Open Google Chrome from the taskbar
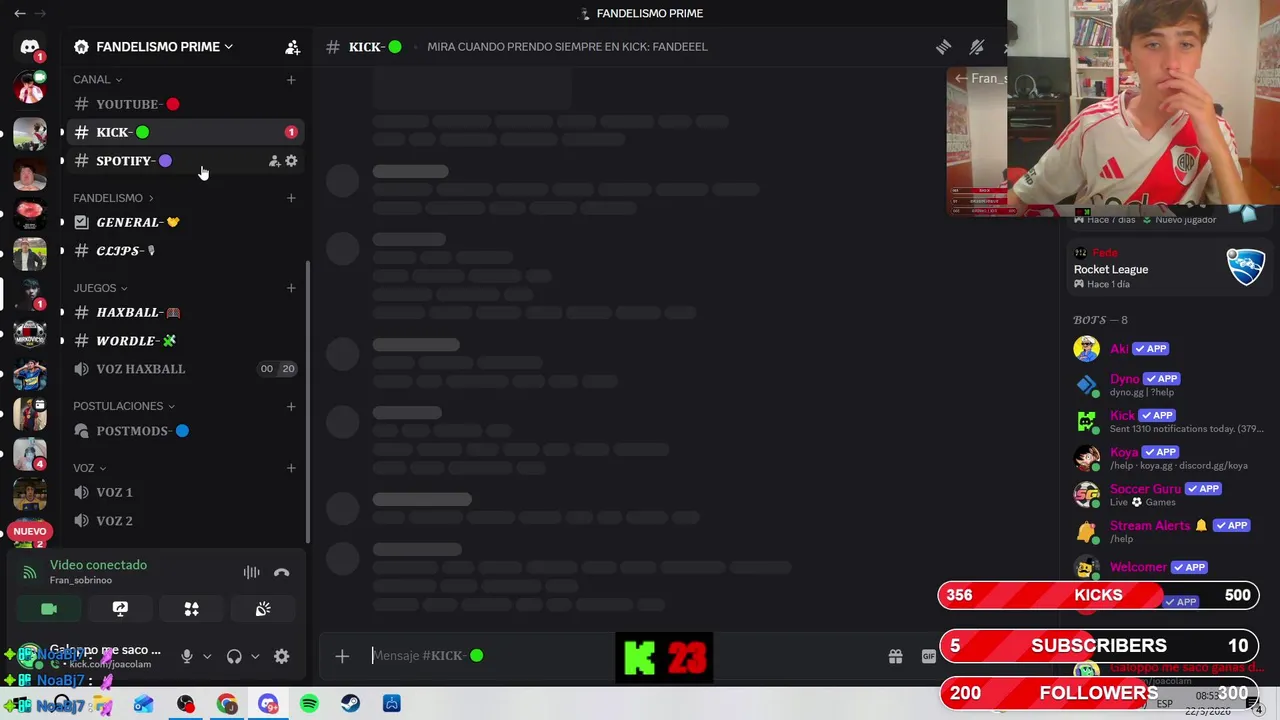 pyautogui.click(x=227, y=704)
